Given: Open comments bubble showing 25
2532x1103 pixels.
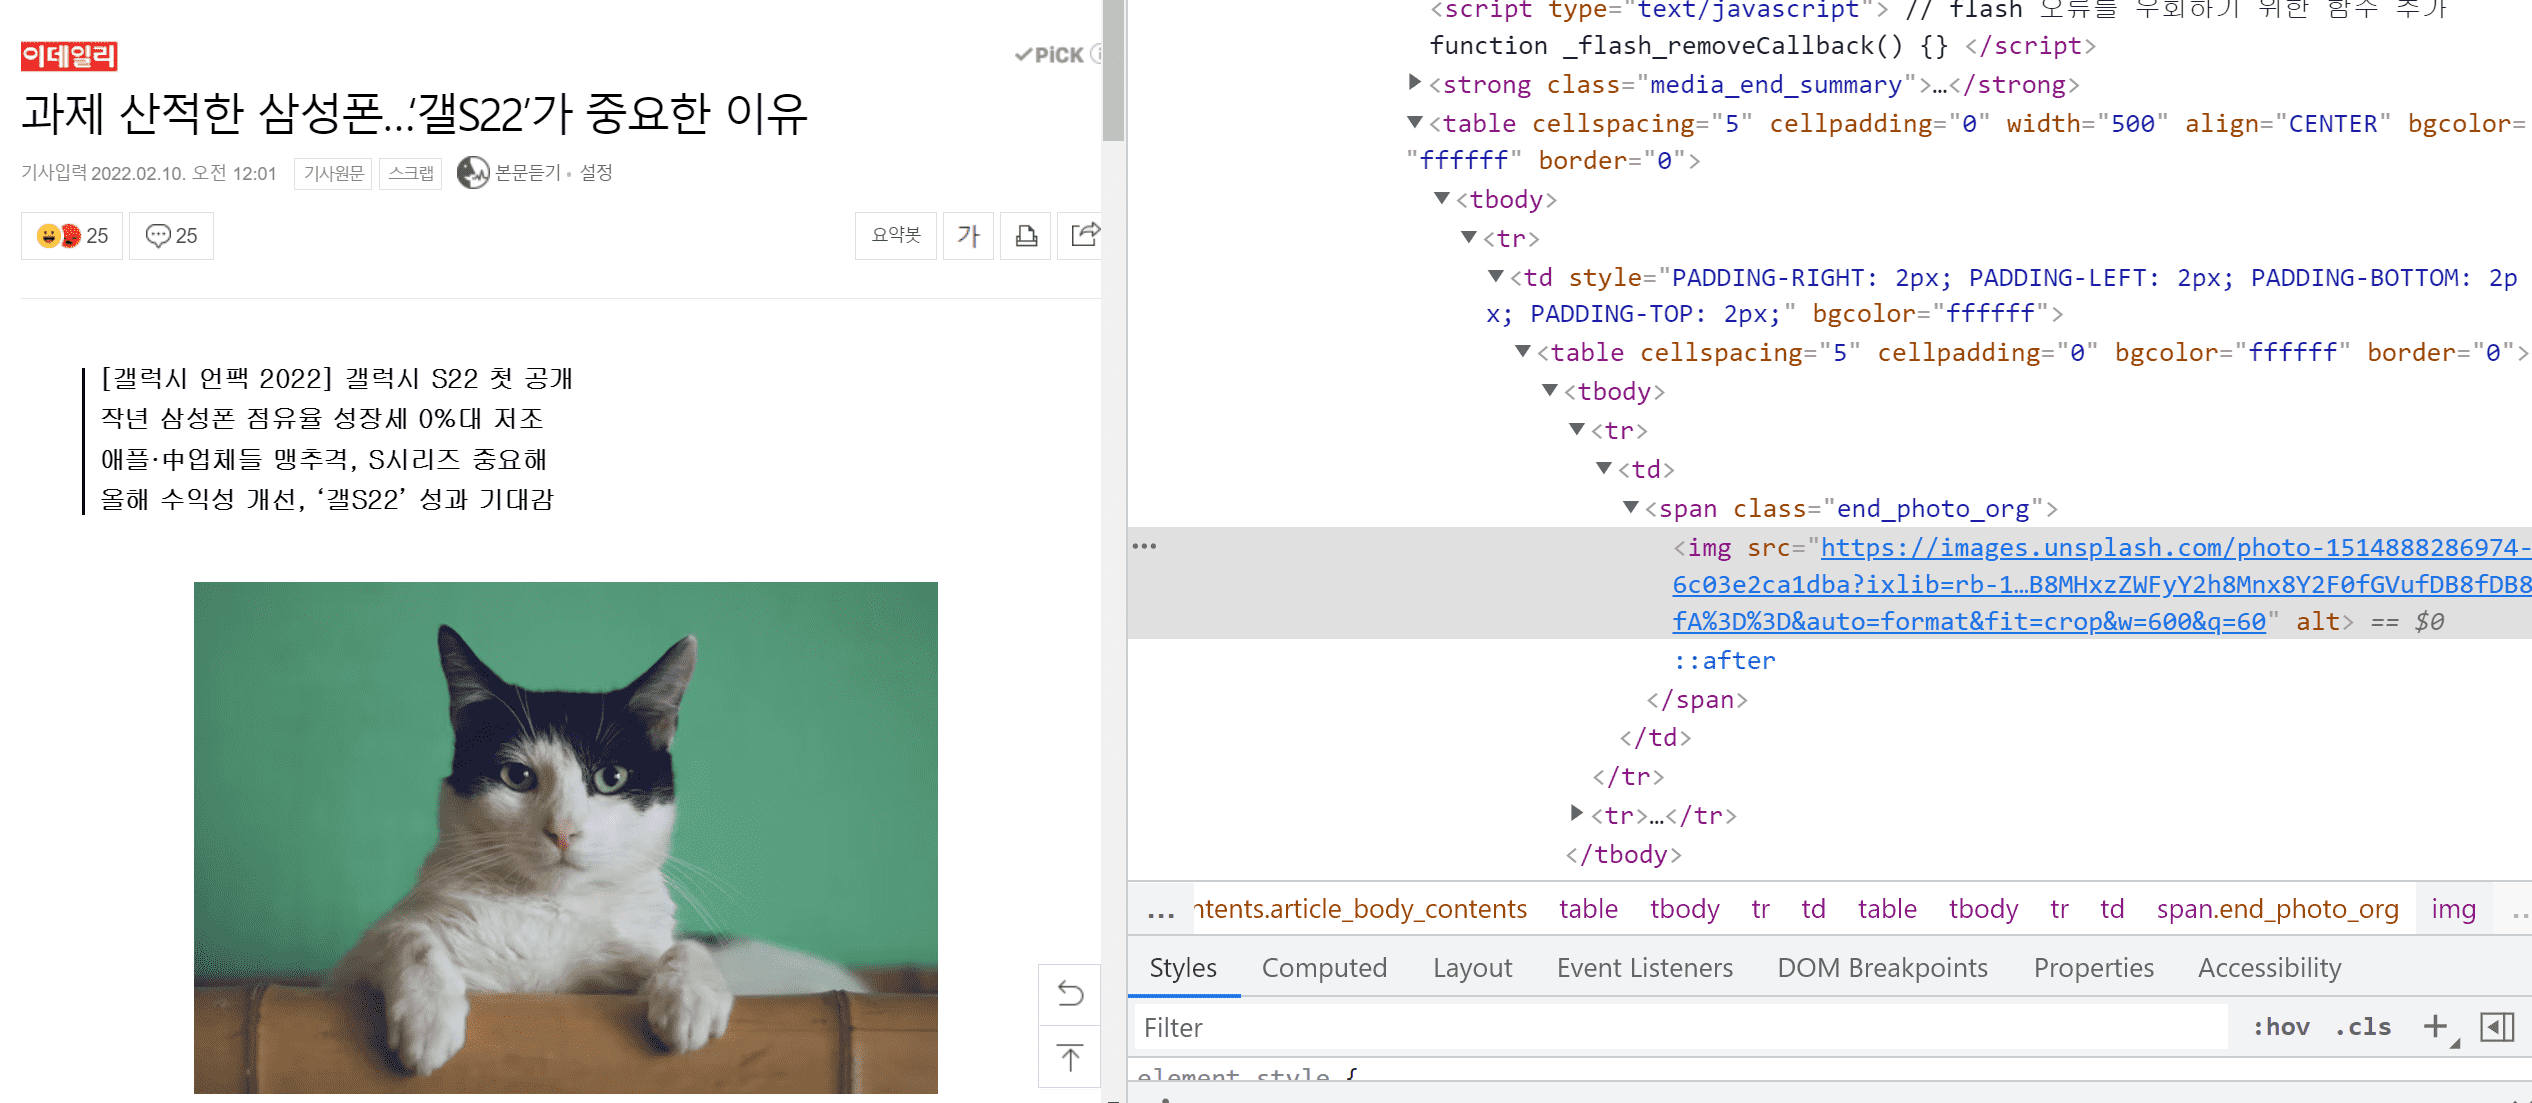Looking at the screenshot, I should coord(171,236).
